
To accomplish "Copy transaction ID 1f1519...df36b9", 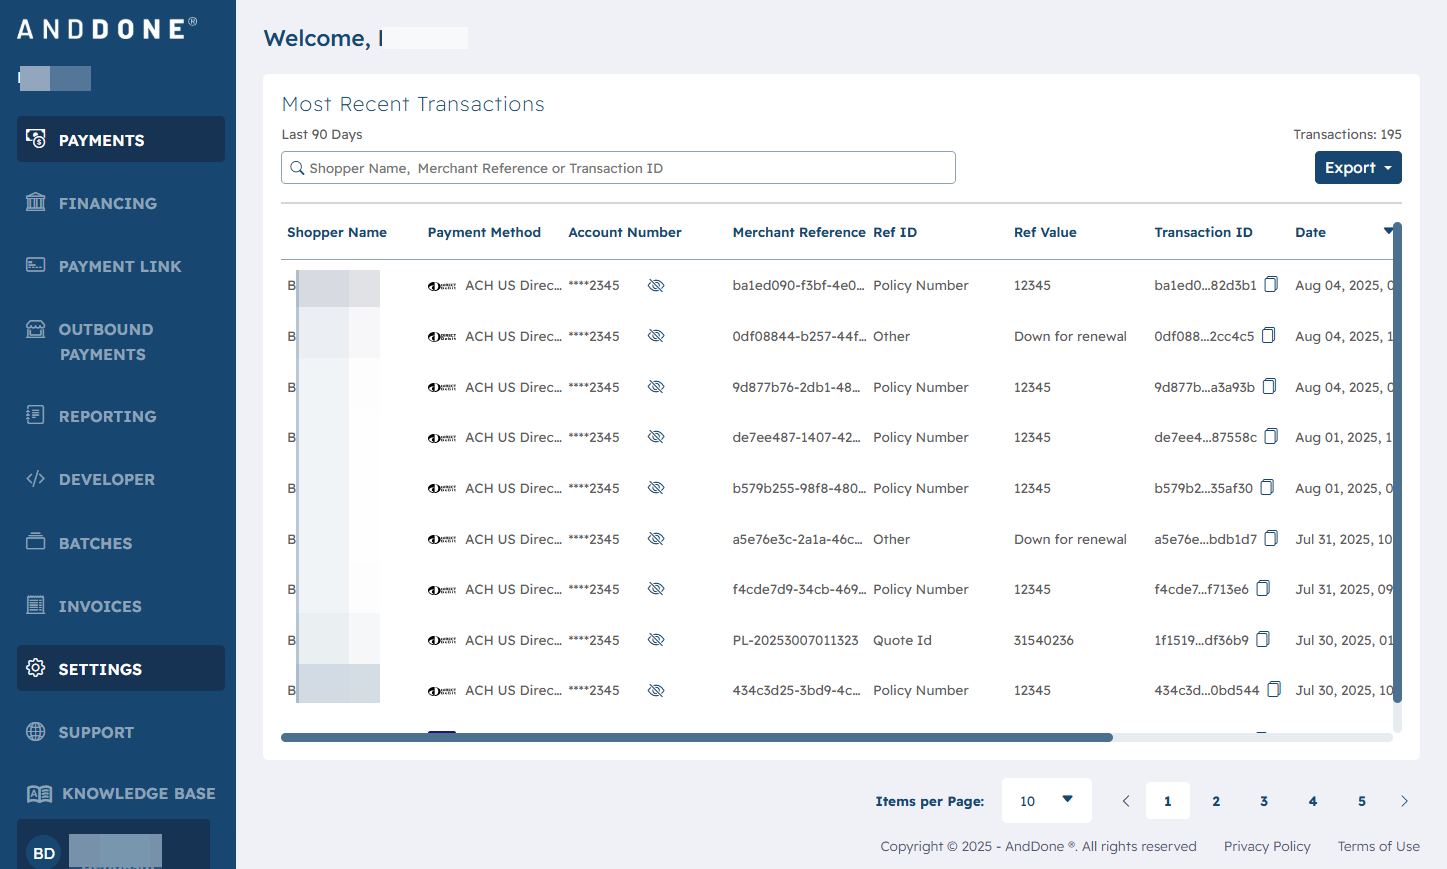I will pos(1263,640).
